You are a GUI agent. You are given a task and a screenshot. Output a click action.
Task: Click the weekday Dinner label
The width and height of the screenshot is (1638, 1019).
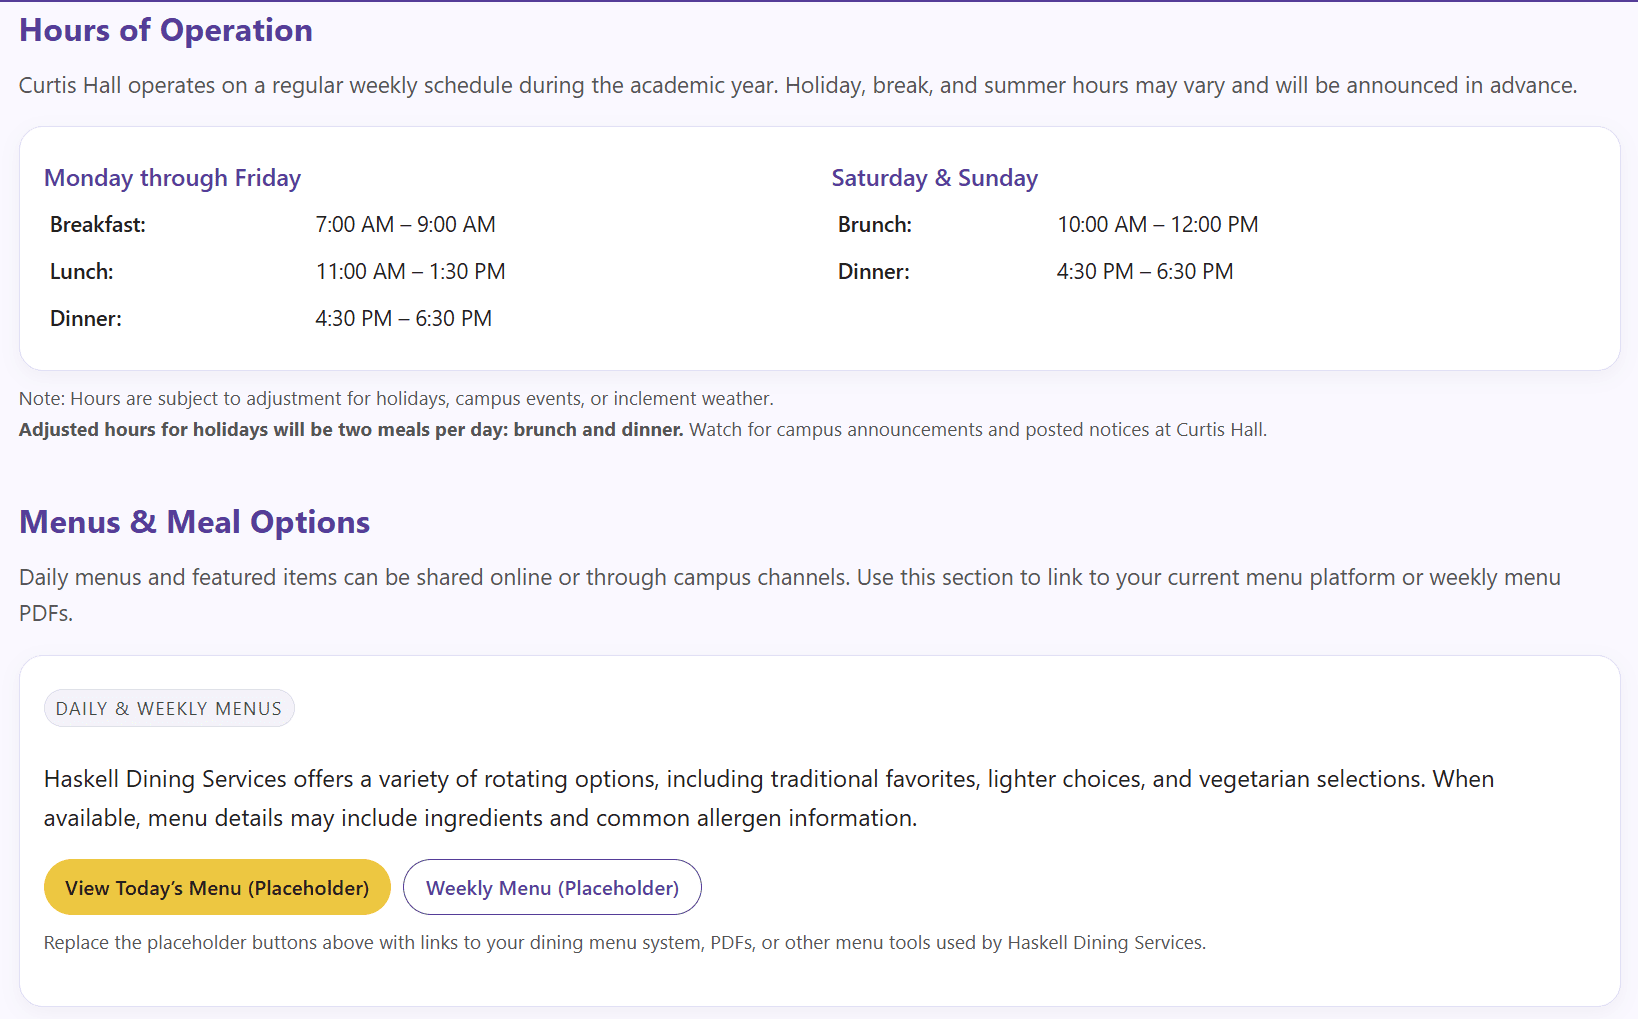point(86,319)
